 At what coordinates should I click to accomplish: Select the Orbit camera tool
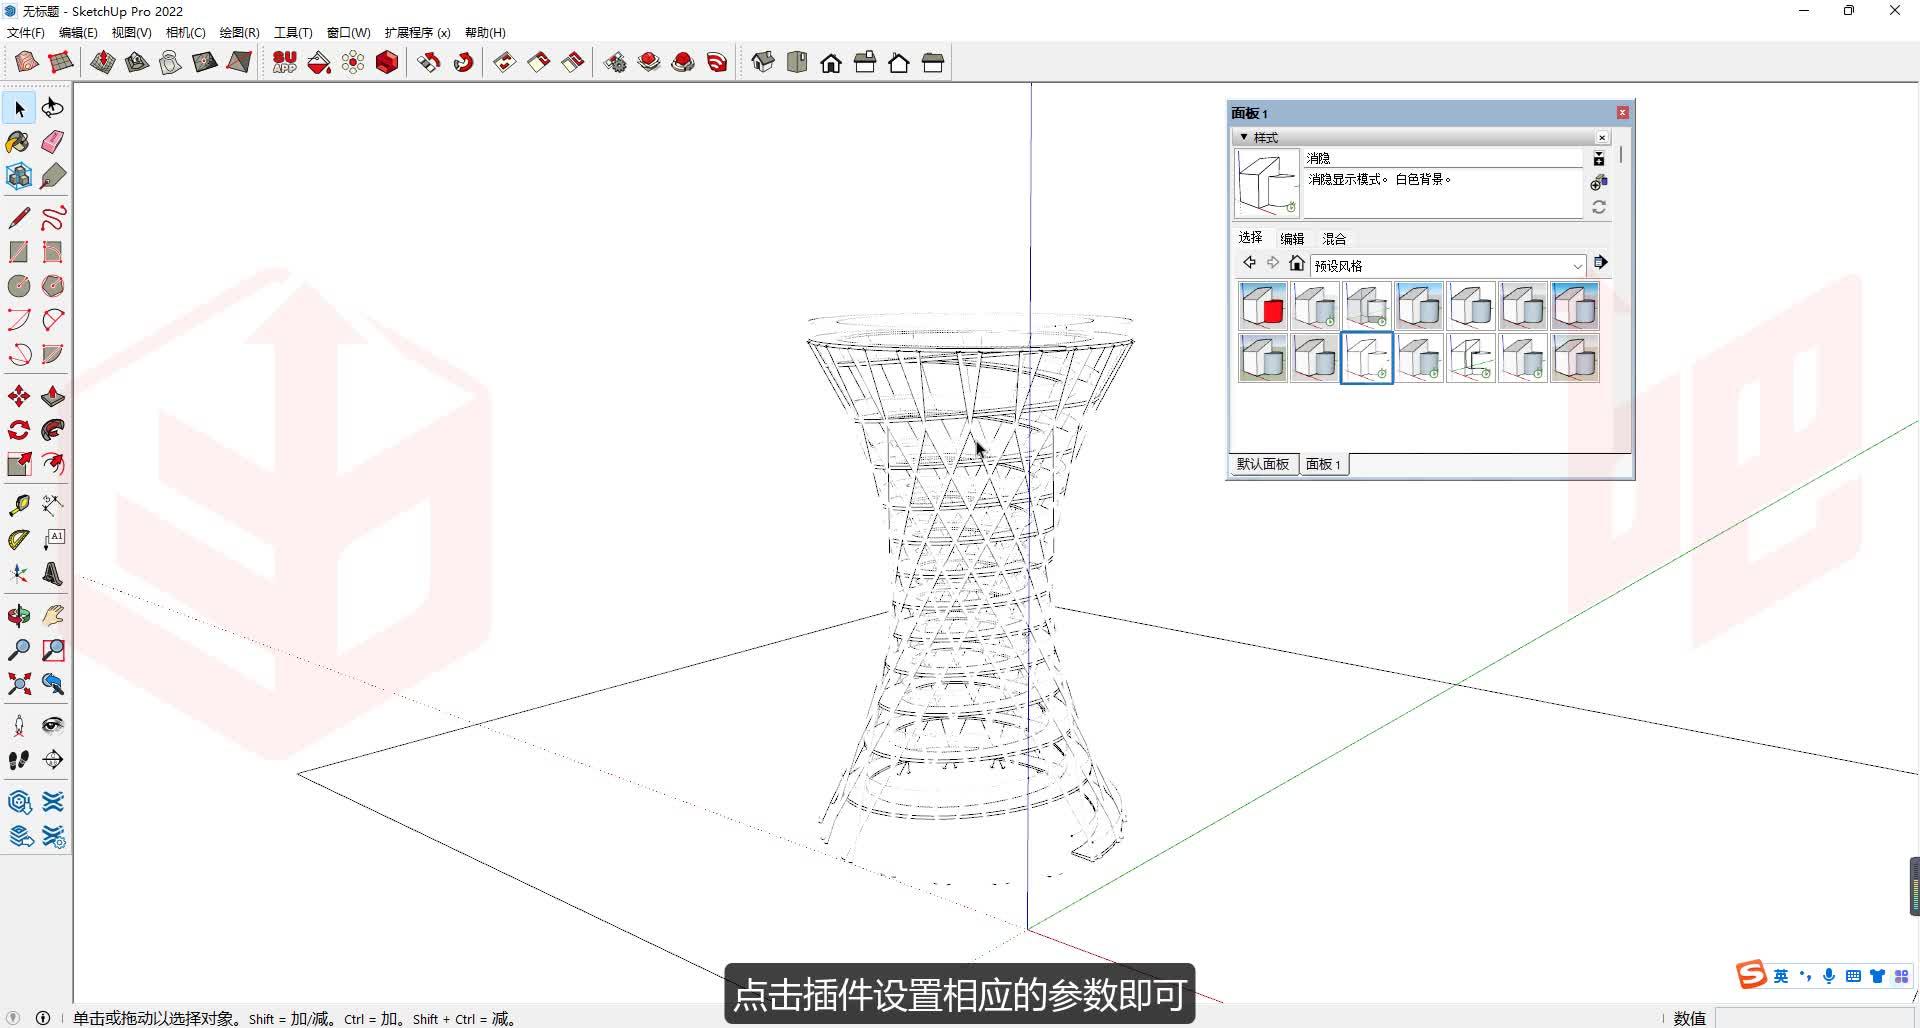19,615
